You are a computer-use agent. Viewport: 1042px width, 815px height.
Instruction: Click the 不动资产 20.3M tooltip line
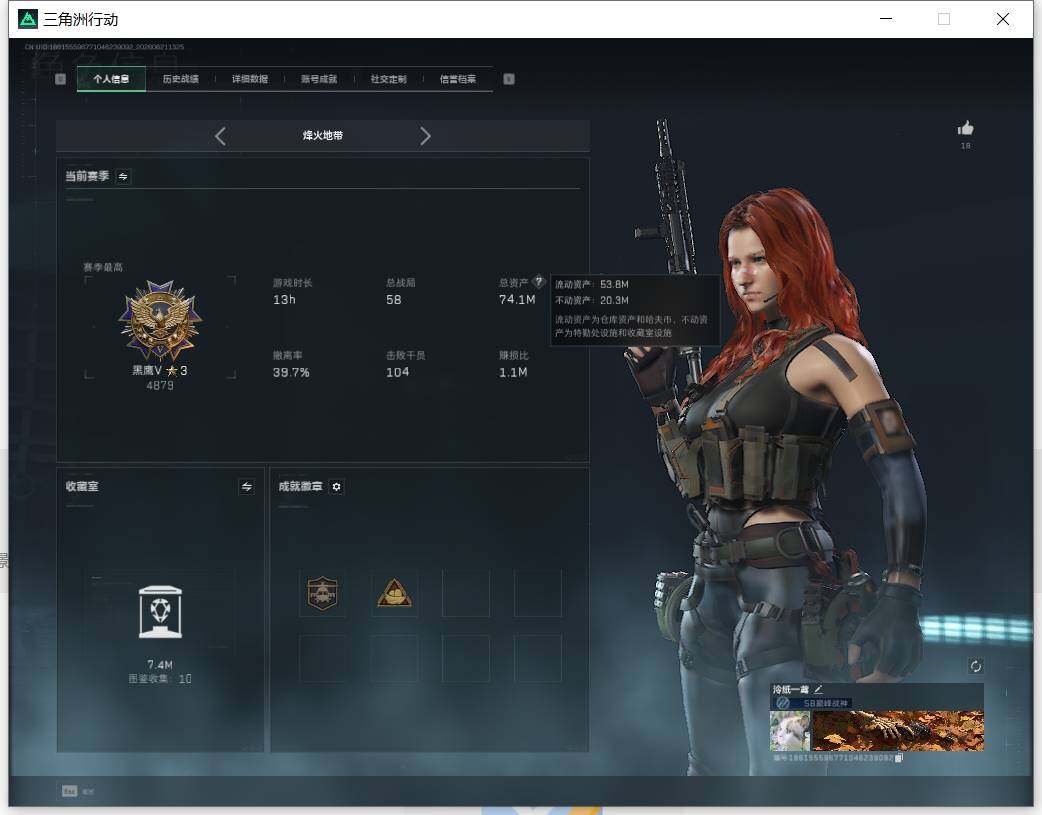point(591,300)
